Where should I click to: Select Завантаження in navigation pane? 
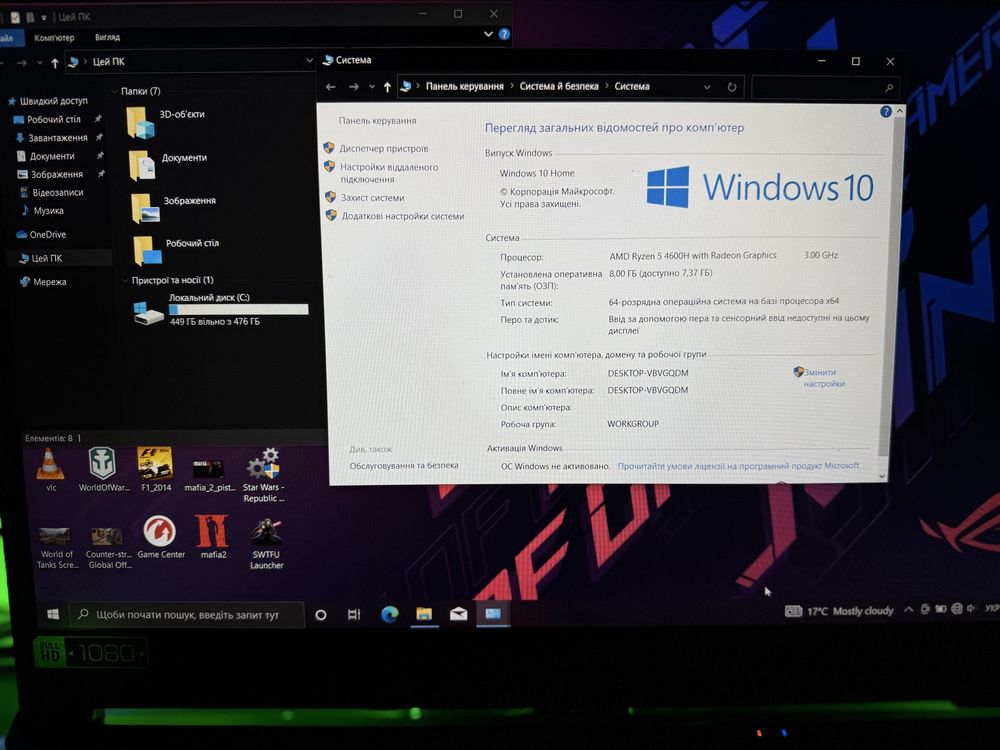point(57,138)
